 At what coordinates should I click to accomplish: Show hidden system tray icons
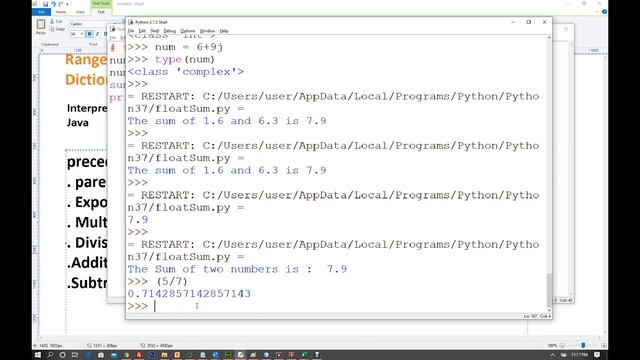point(553,355)
